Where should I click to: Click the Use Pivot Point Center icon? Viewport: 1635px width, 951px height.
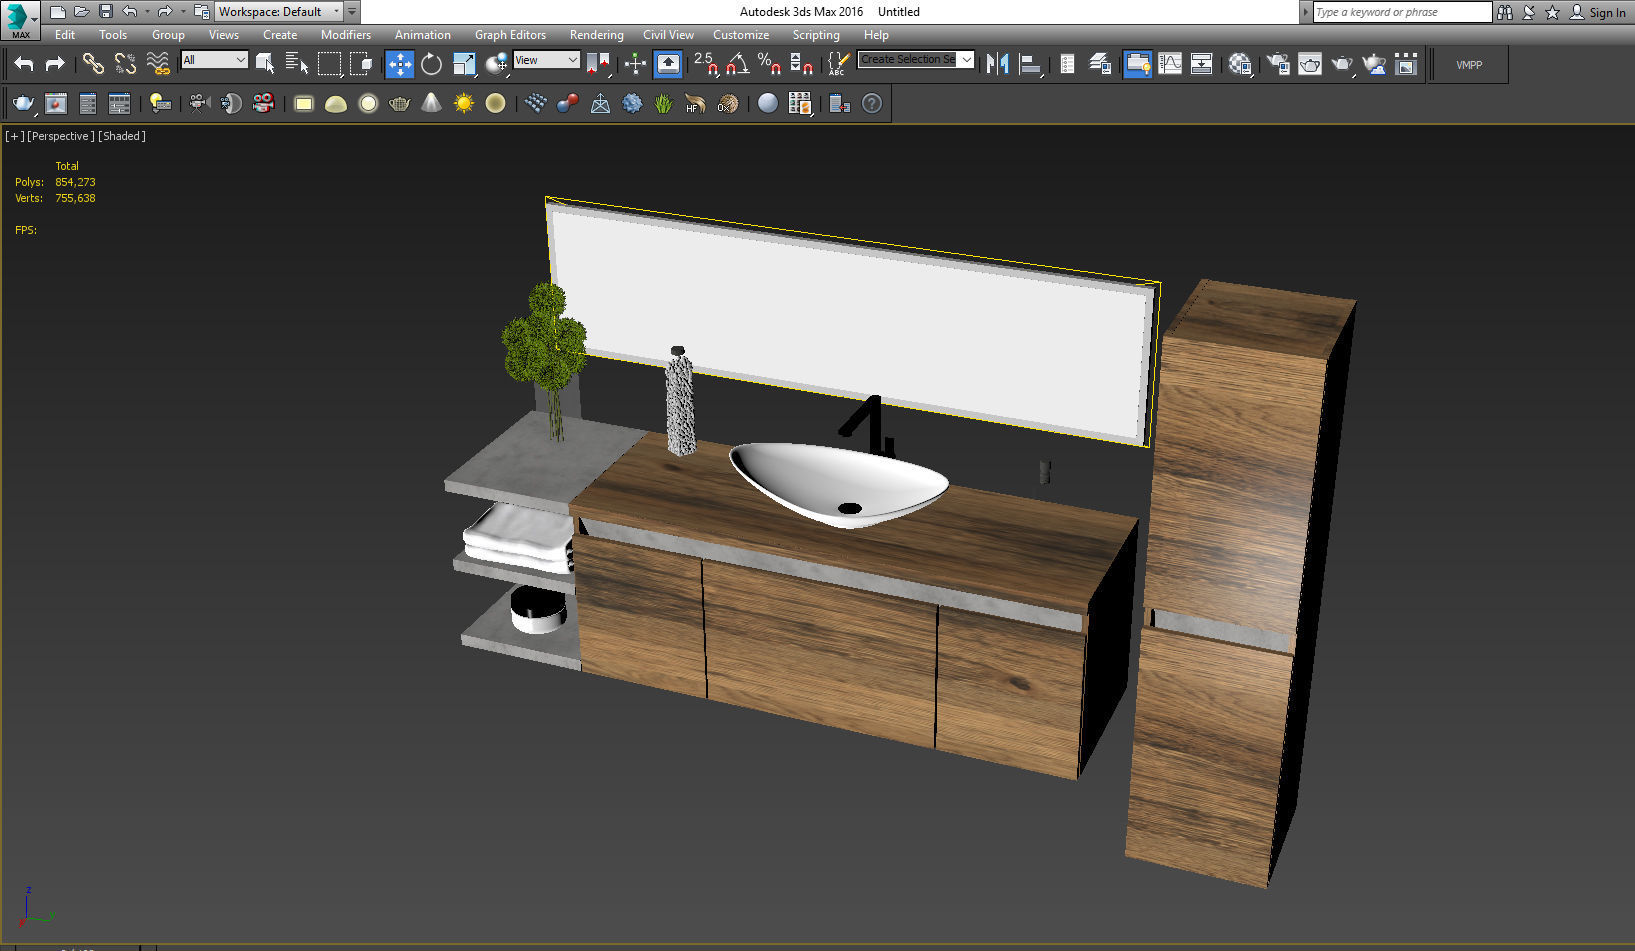tap(599, 64)
